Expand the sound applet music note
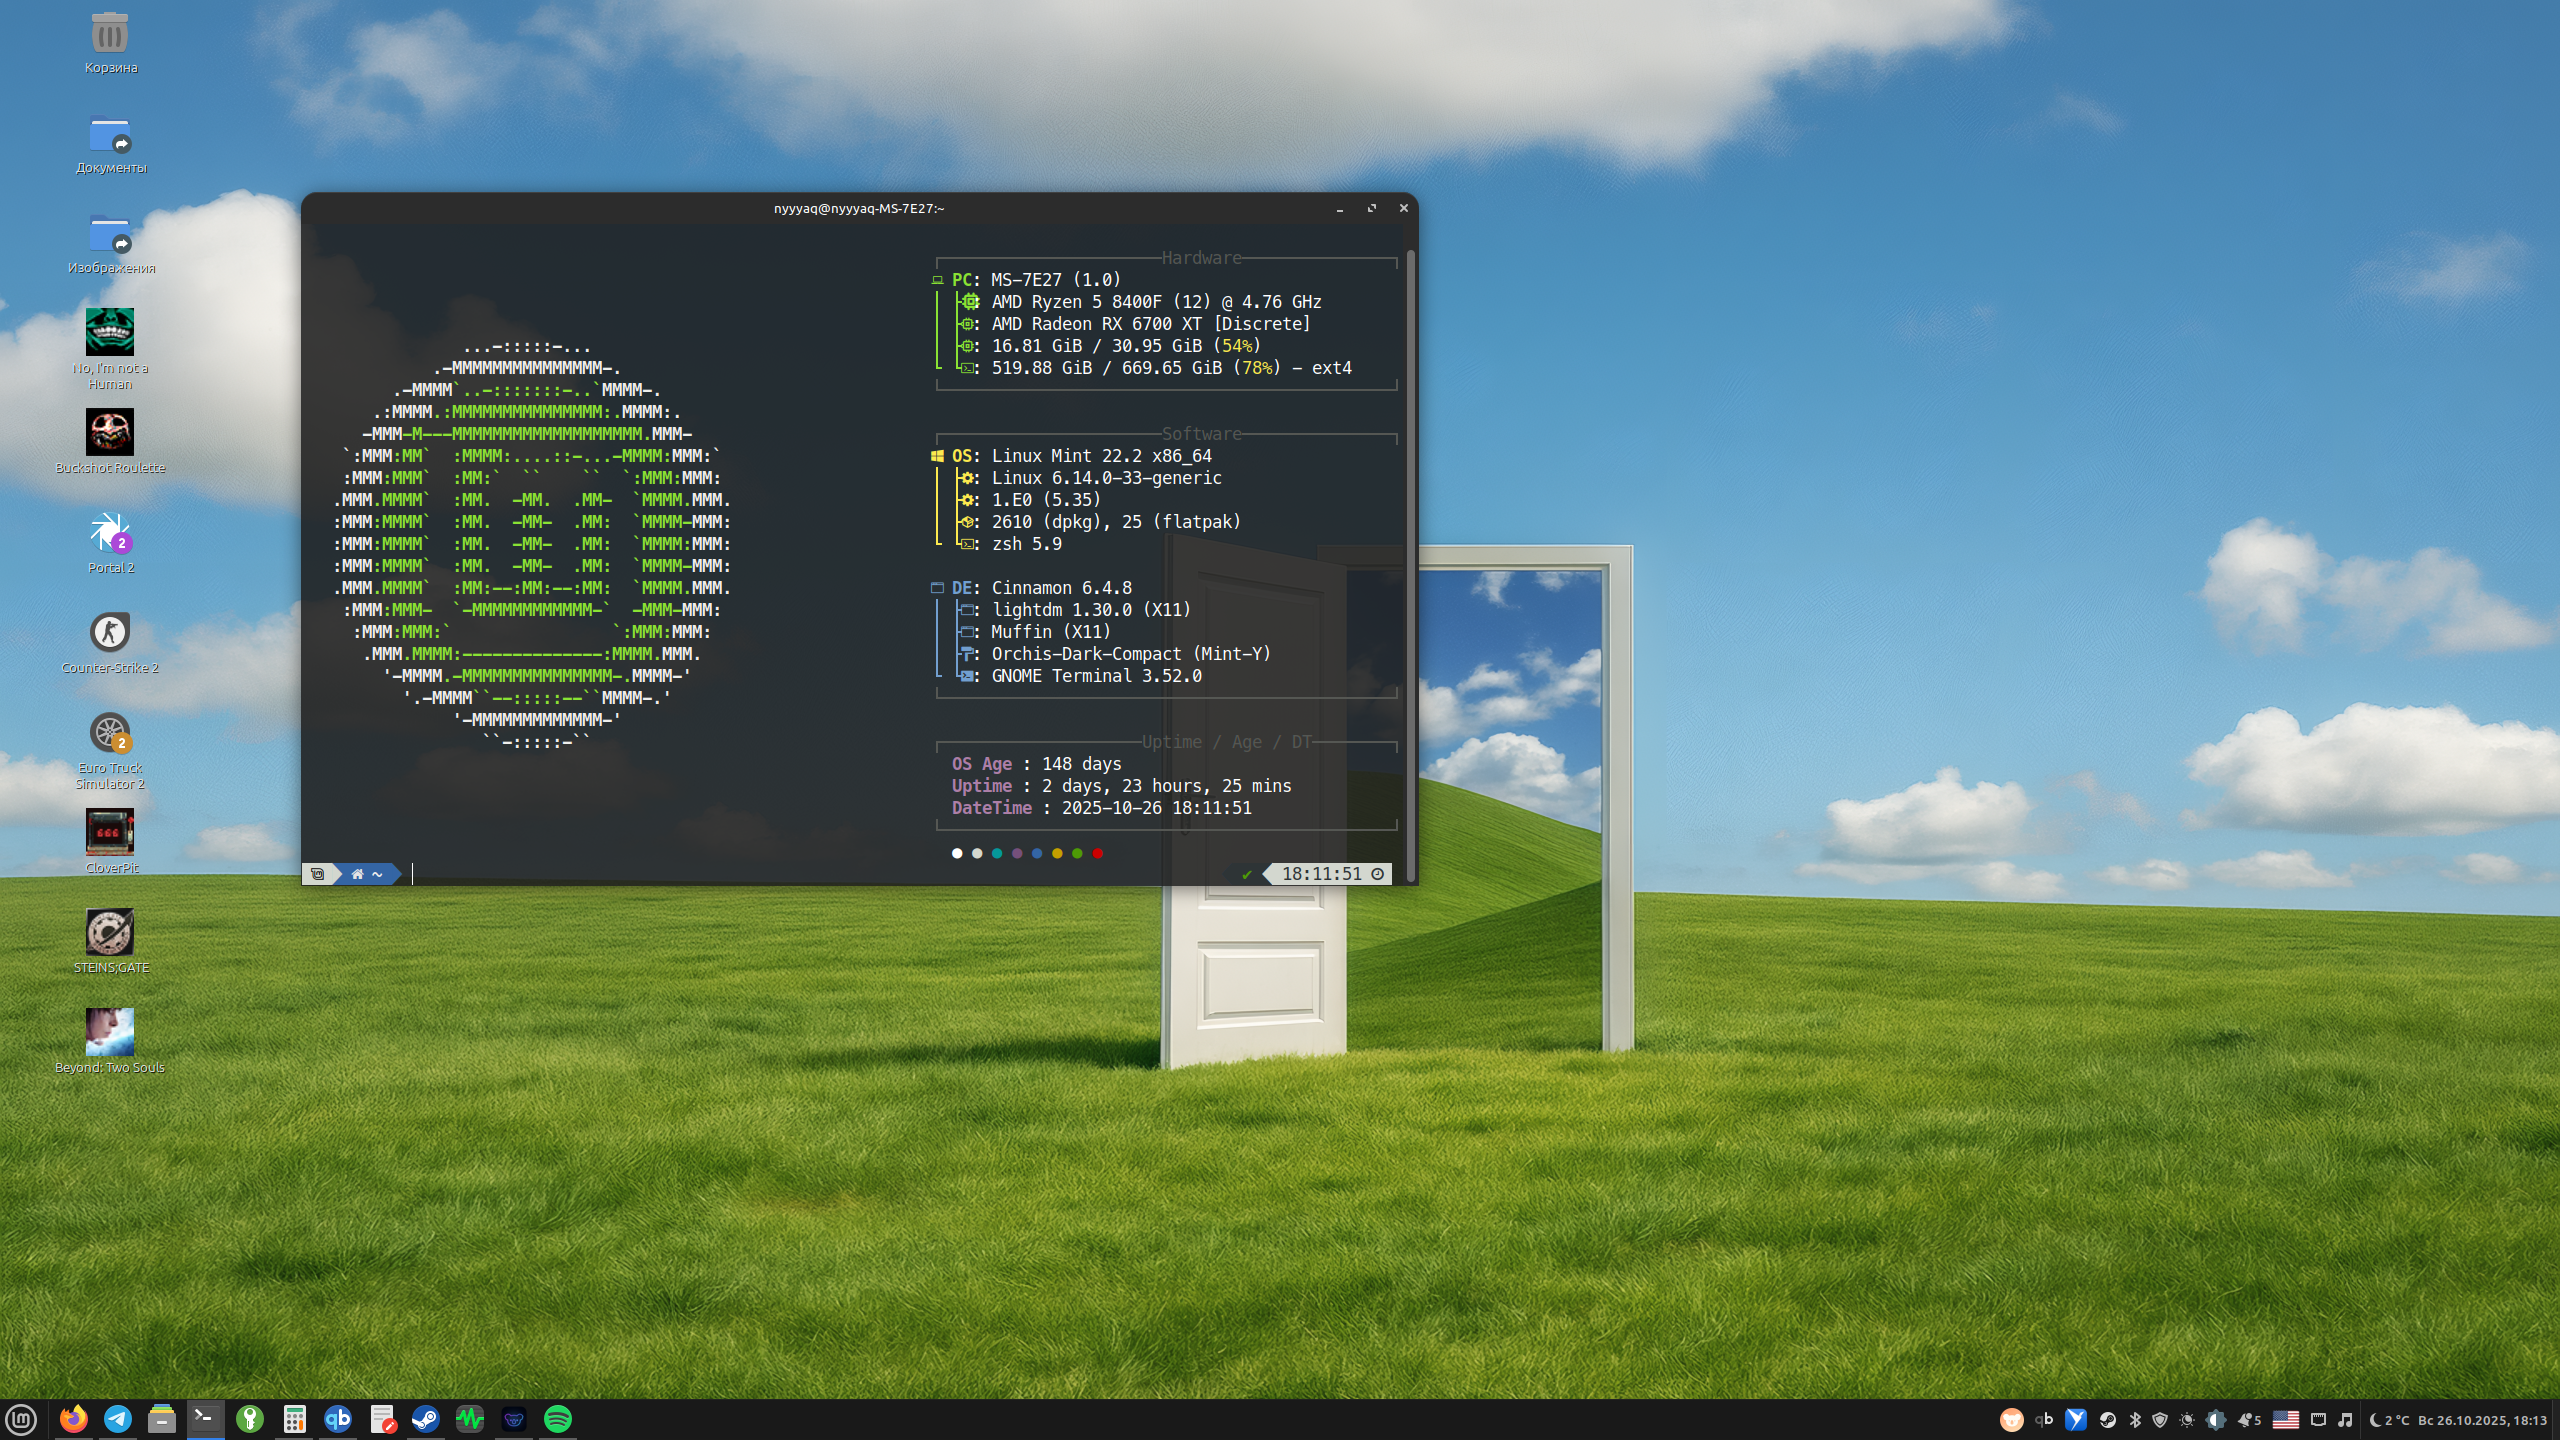The height and width of the screenshot is (1440, 2560). click(2345, 1420)
